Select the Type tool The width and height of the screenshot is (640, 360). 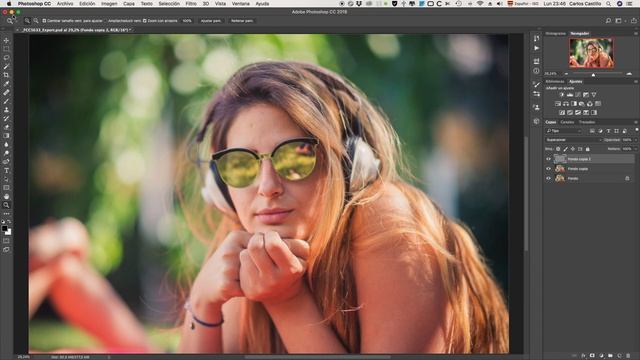pos(6,171)
